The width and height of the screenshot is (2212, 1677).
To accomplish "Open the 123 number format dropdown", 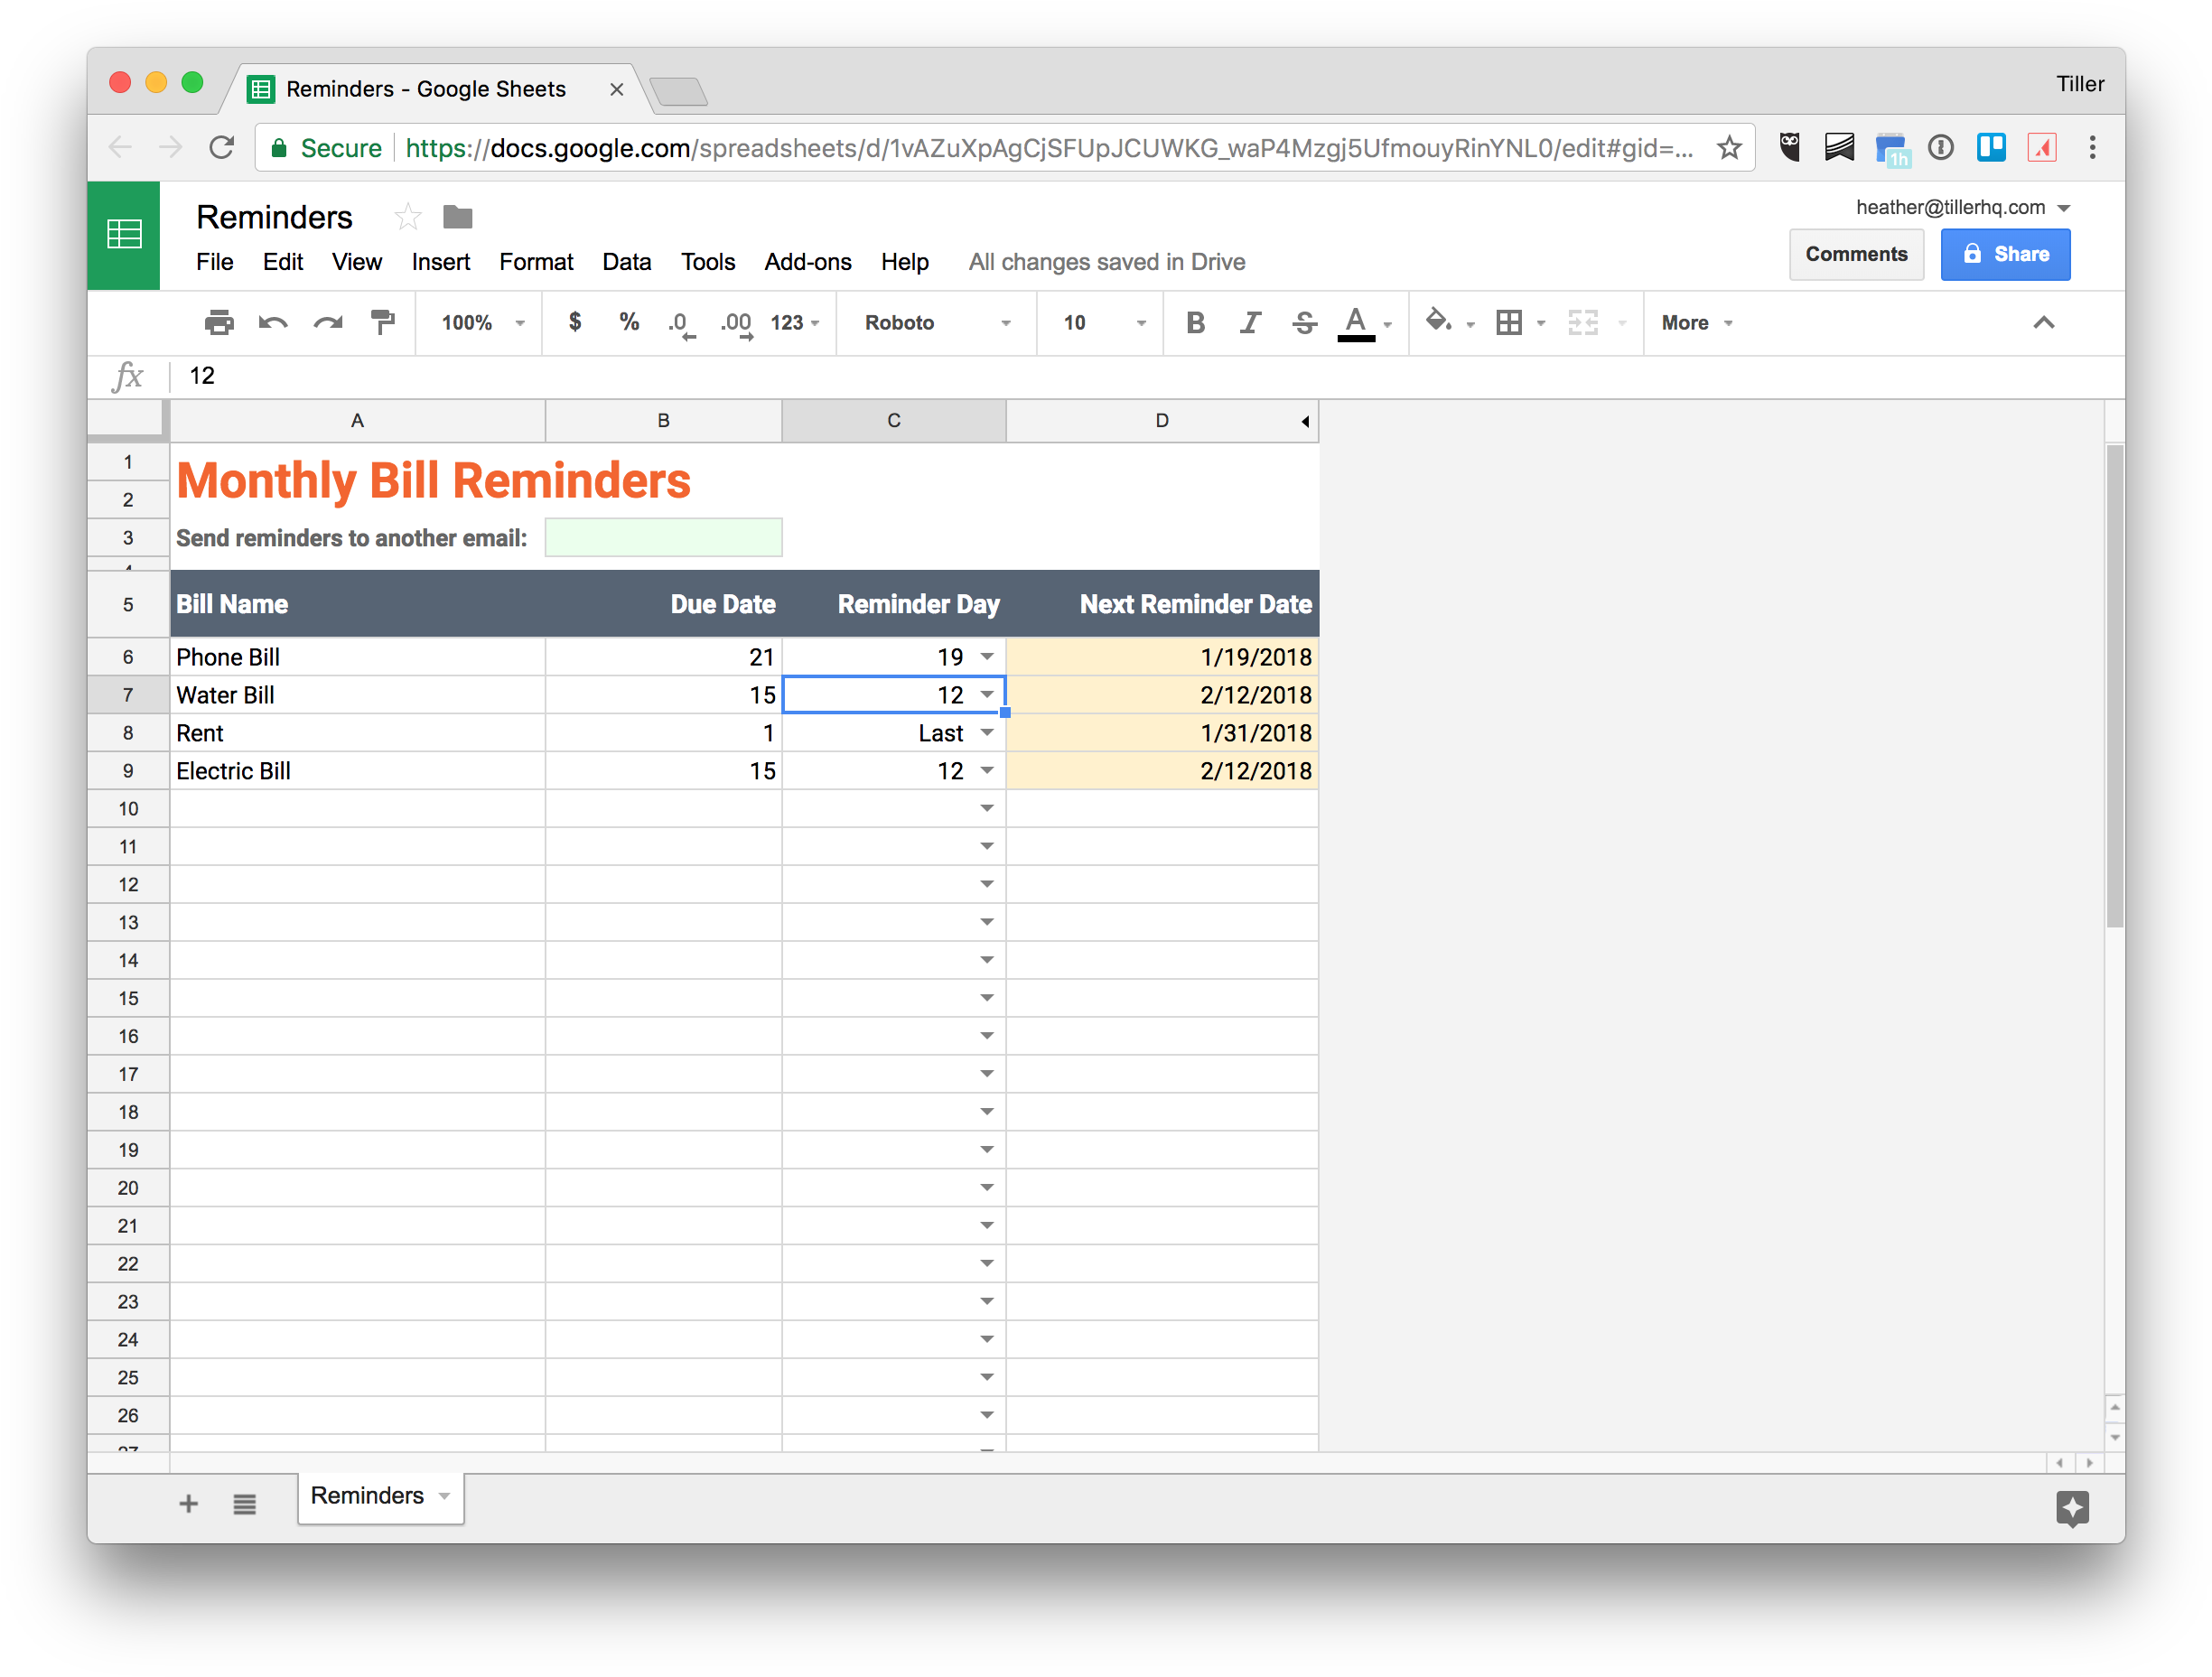I will [x=795, y=323].
